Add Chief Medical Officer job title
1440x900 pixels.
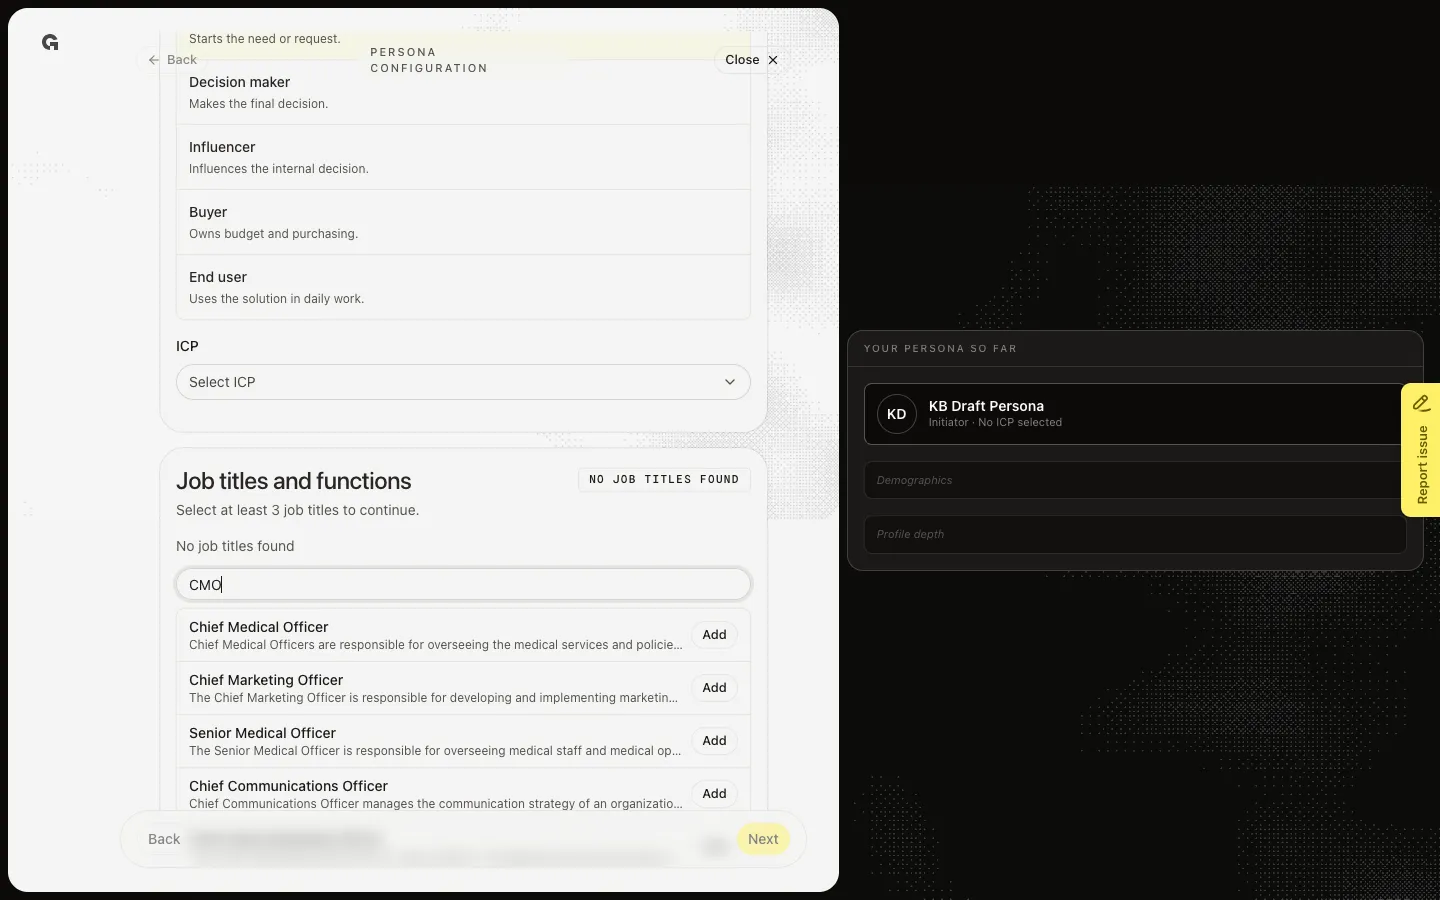click(714, 635)
